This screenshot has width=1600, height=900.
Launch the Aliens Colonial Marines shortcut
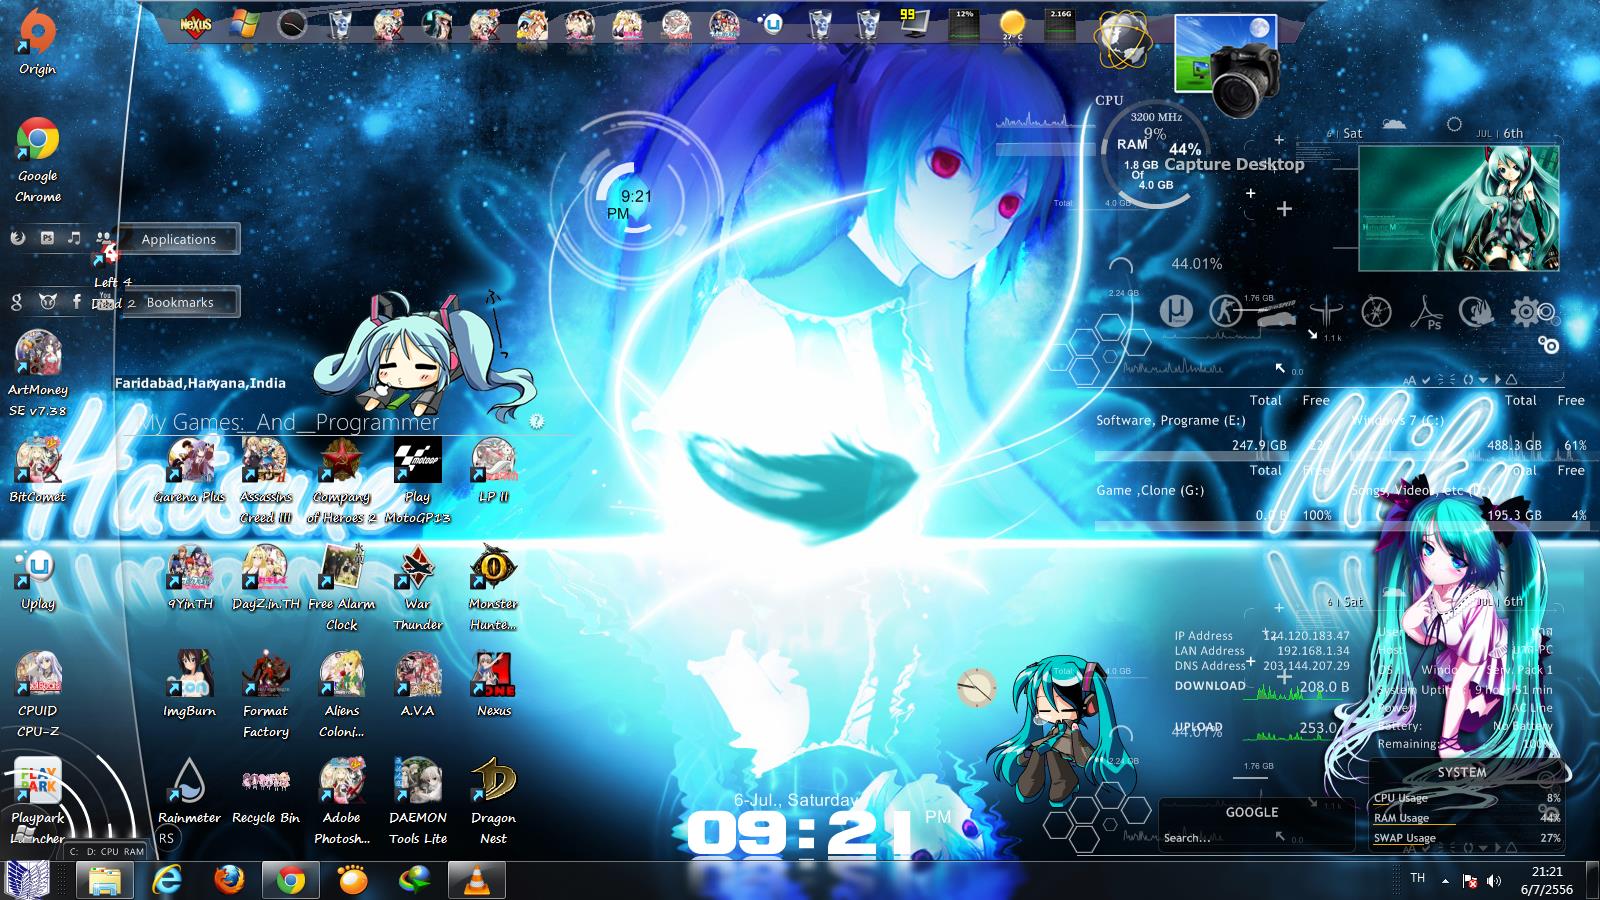pyautogui.click(x=342, y=695)
